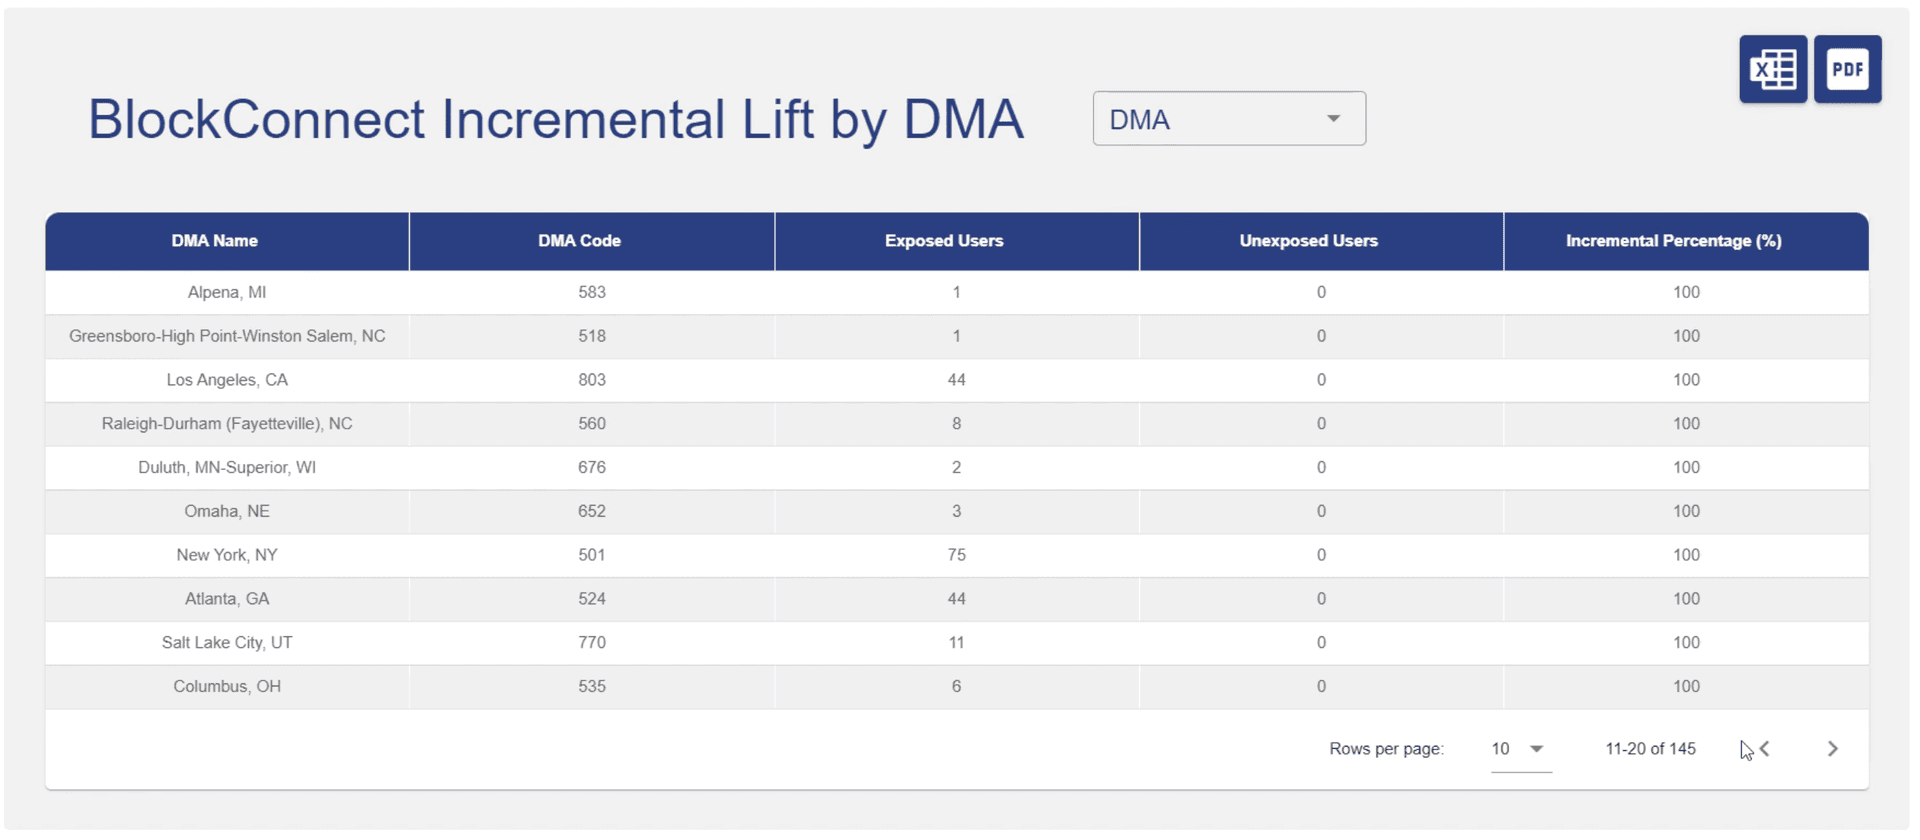Select Duluth, MN-Superior, WI cell
The width and height of the screenshot is (1920, 840).
(x=227, y=468)
